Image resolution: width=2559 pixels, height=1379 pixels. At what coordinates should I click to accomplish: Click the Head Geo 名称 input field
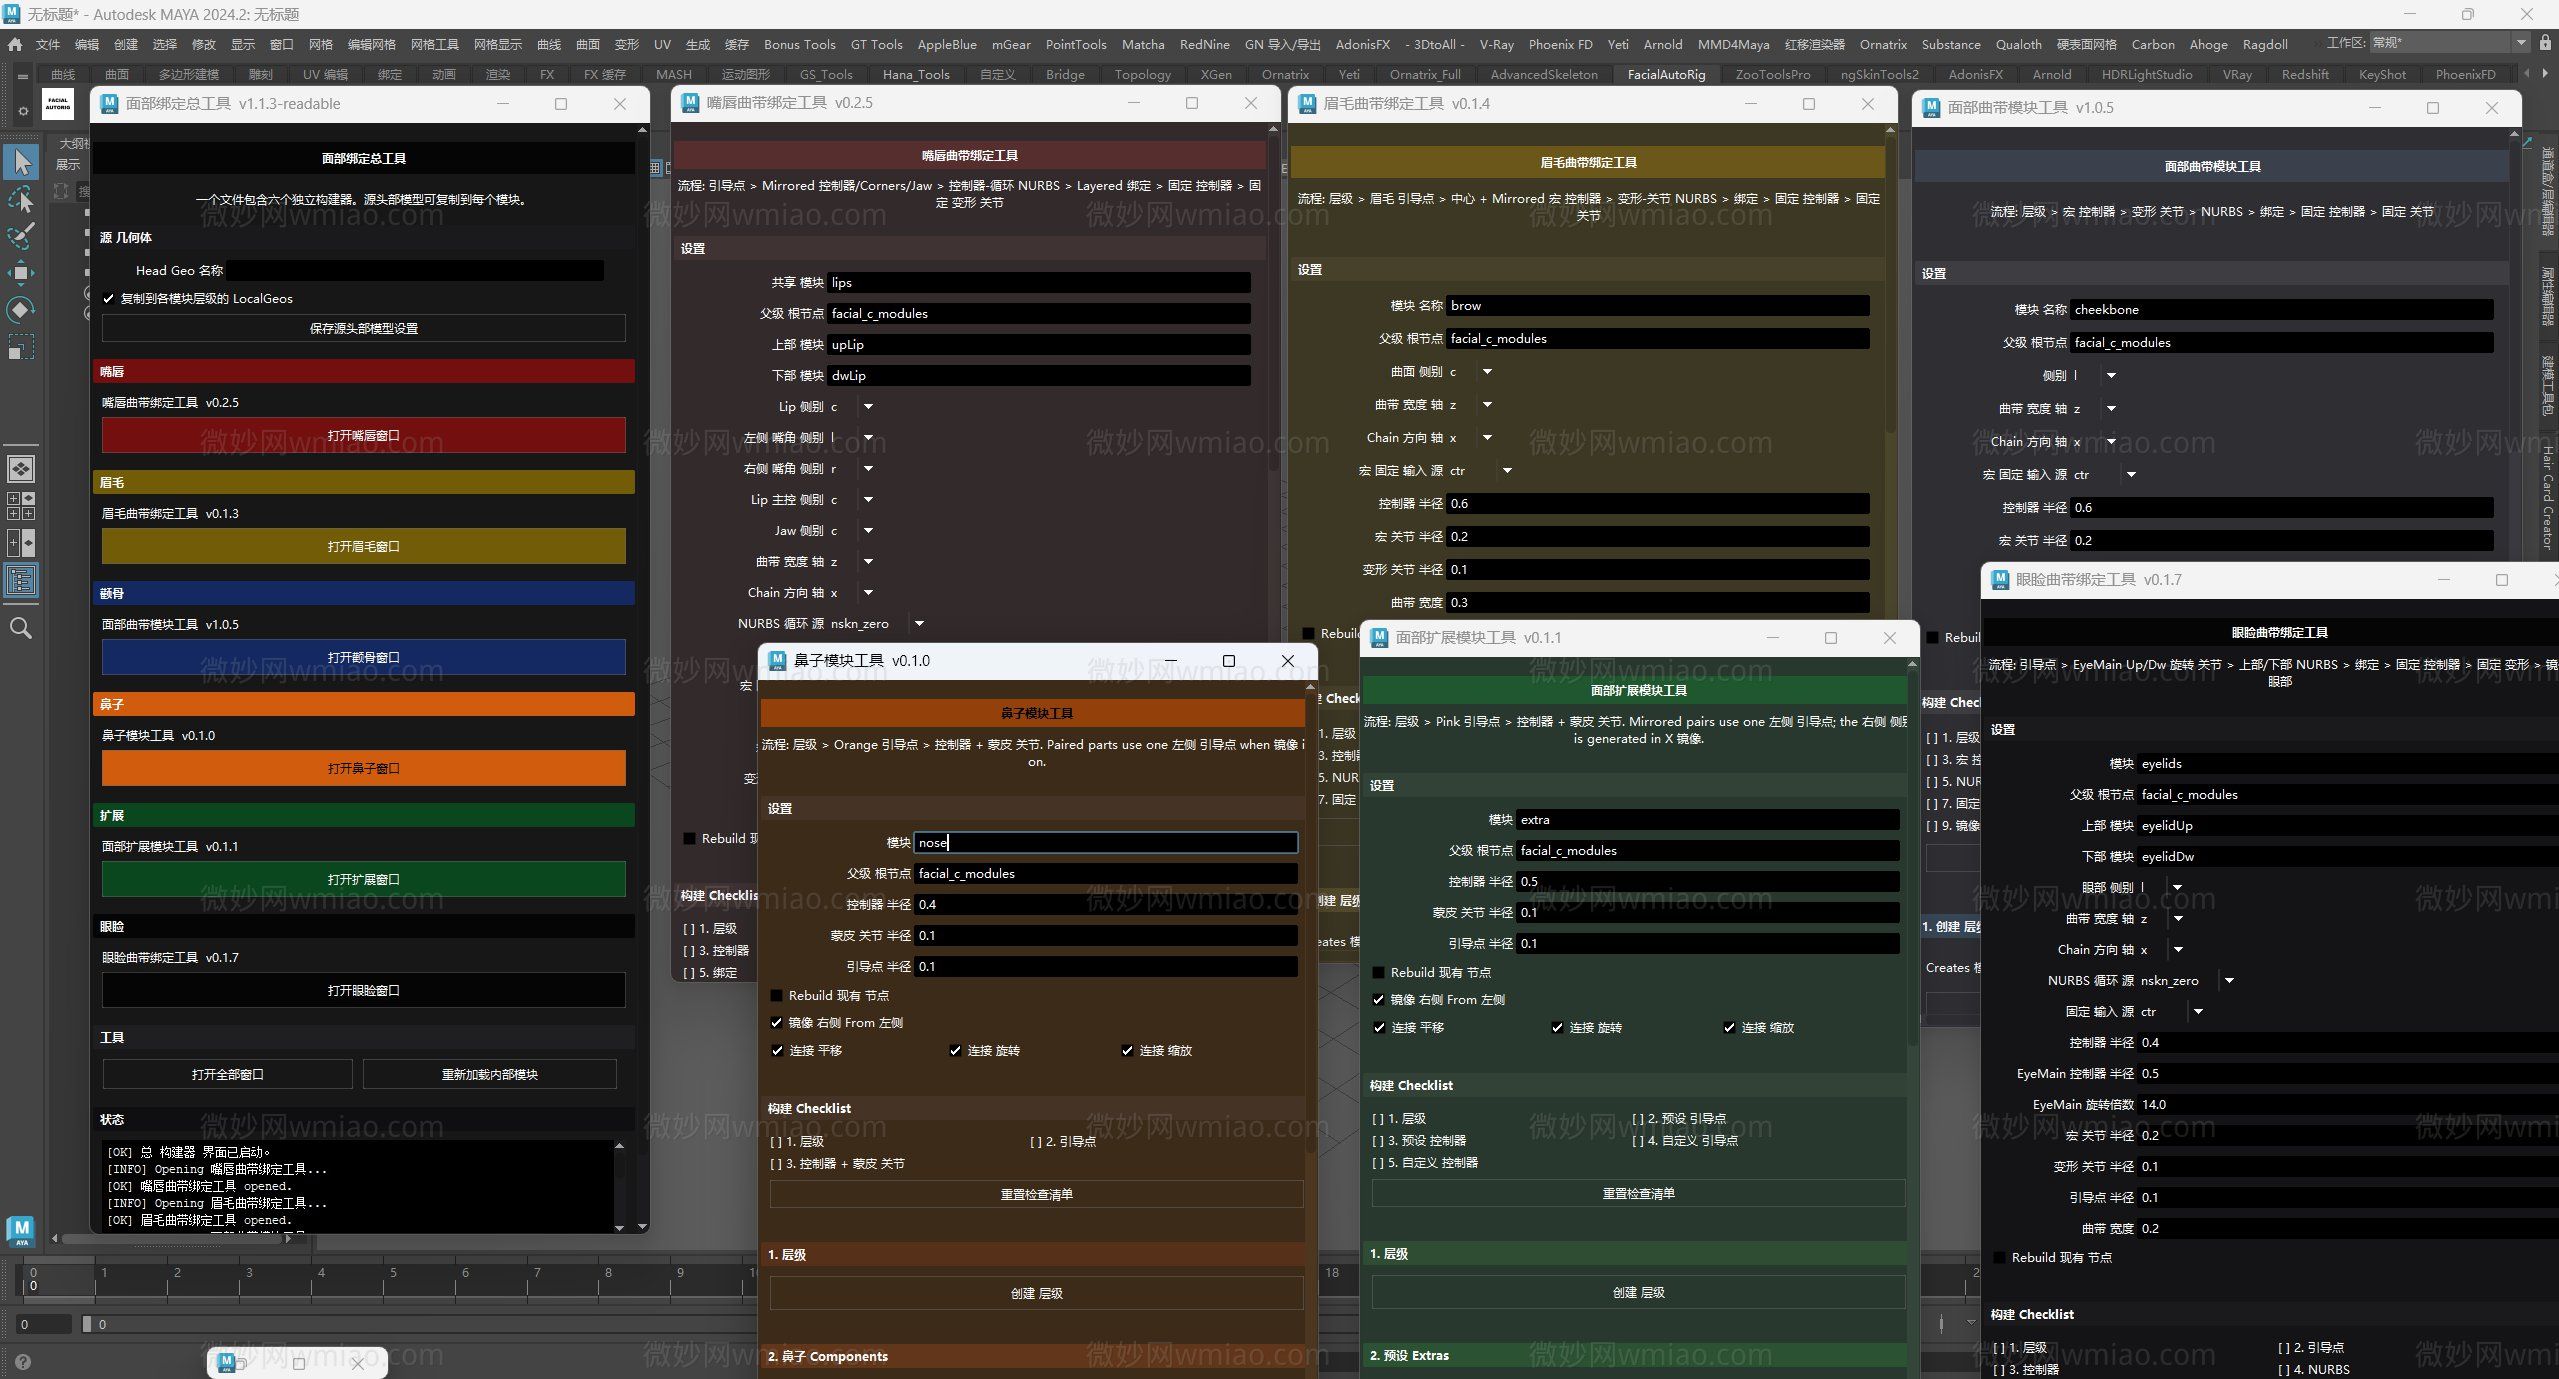coord(415,270)
